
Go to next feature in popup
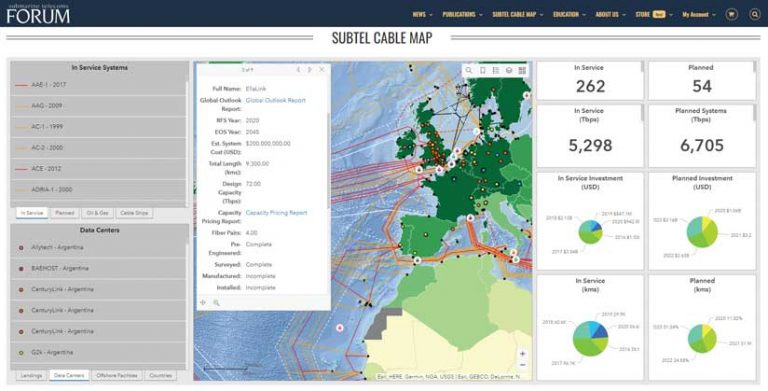click(310, 70)
